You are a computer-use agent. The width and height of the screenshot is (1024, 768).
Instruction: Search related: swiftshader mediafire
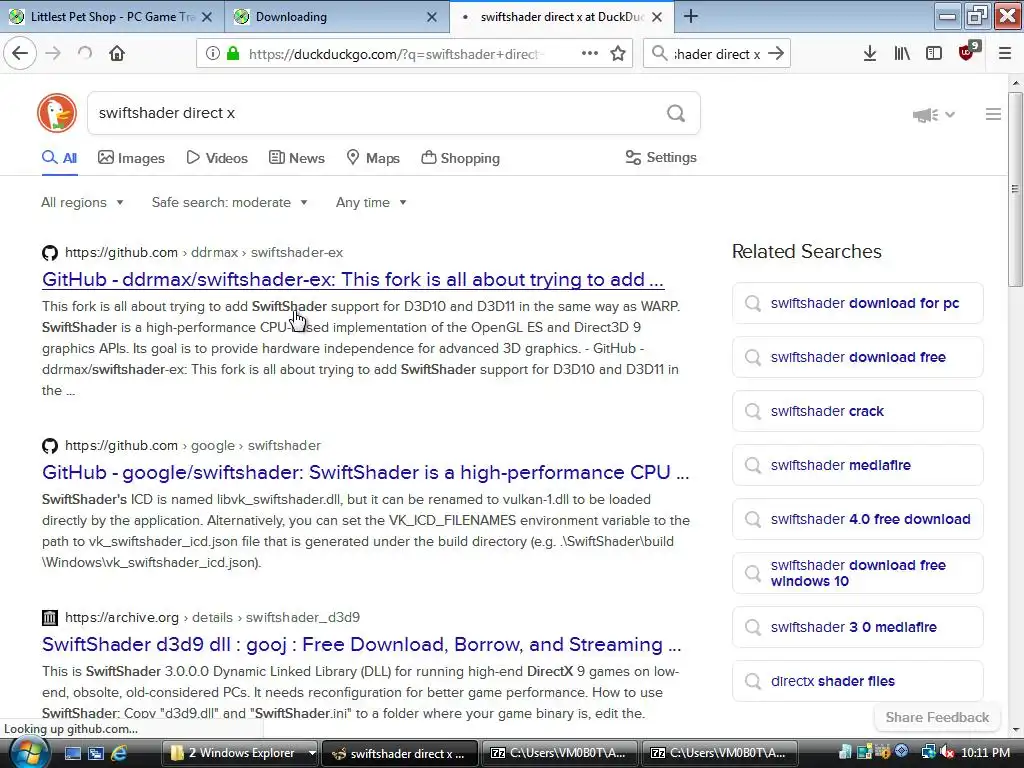click(857, 465)
